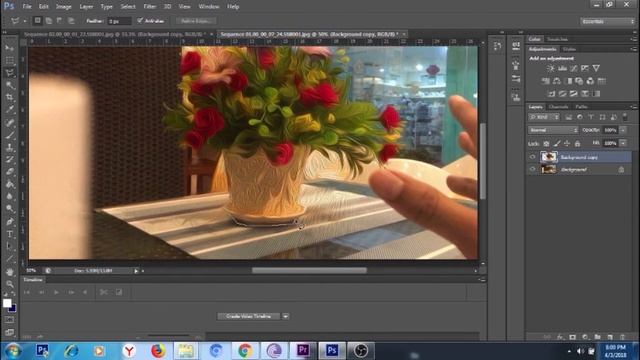Add a Brightness/Contrast adjustment
The image size is (640, 360).
[550, 68]
